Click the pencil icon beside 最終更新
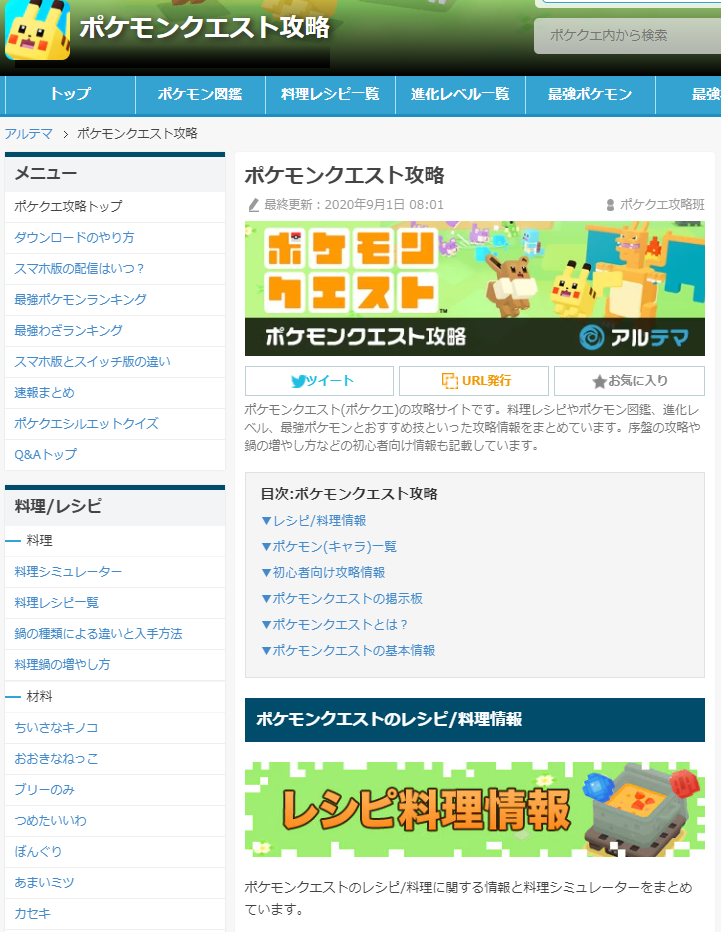The height and width of the screenshot is (932, 721). click(x=254, y=205)
